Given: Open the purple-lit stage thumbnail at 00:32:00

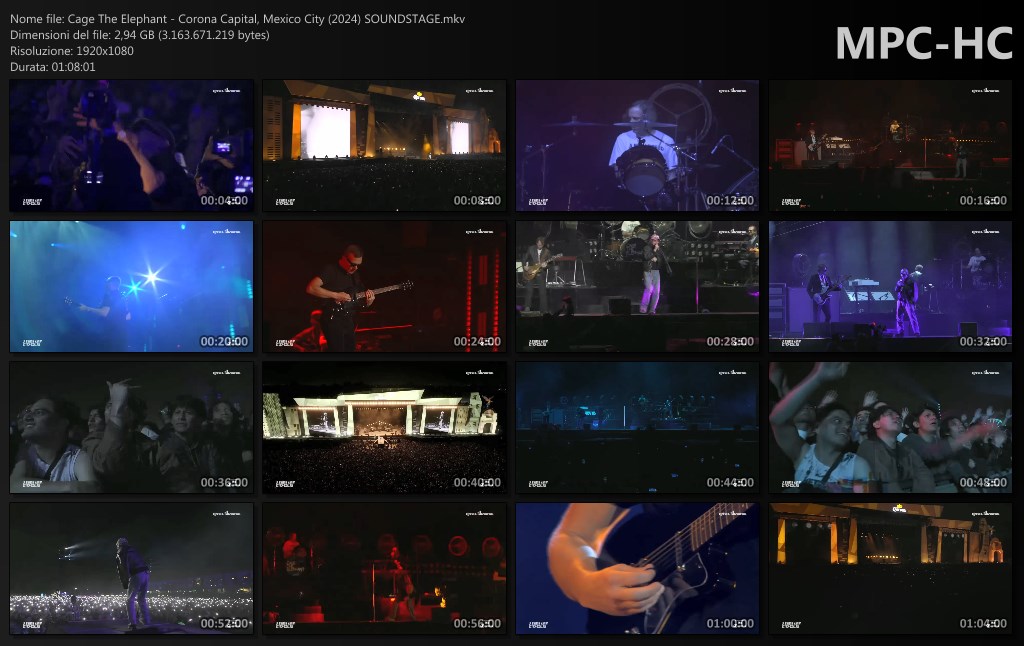Looking at the screenshot, I should (890, 287).
